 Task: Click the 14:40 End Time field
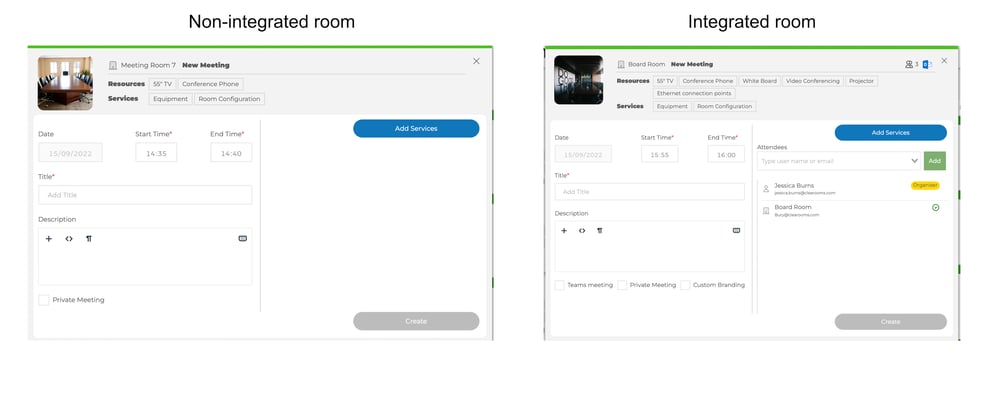click(231, 153)
